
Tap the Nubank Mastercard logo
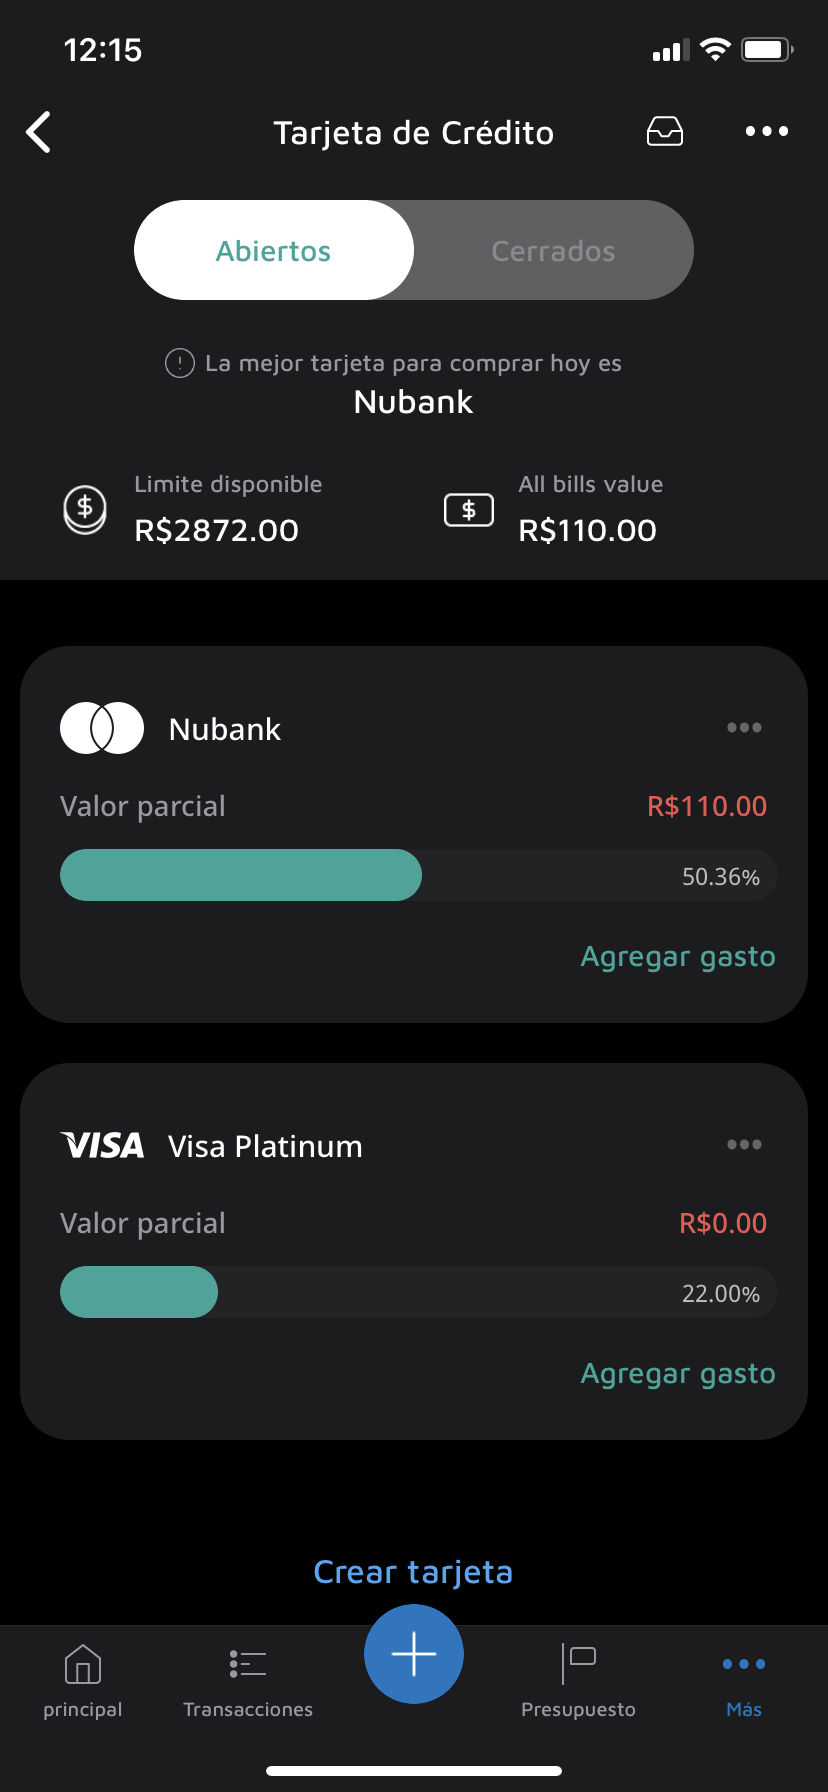(102, 728)
